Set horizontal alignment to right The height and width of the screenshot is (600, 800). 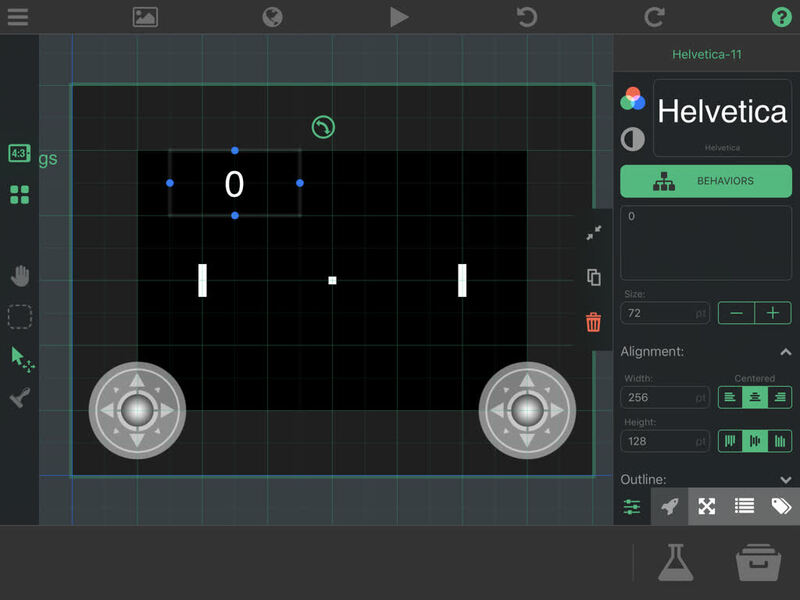(780, 397)
